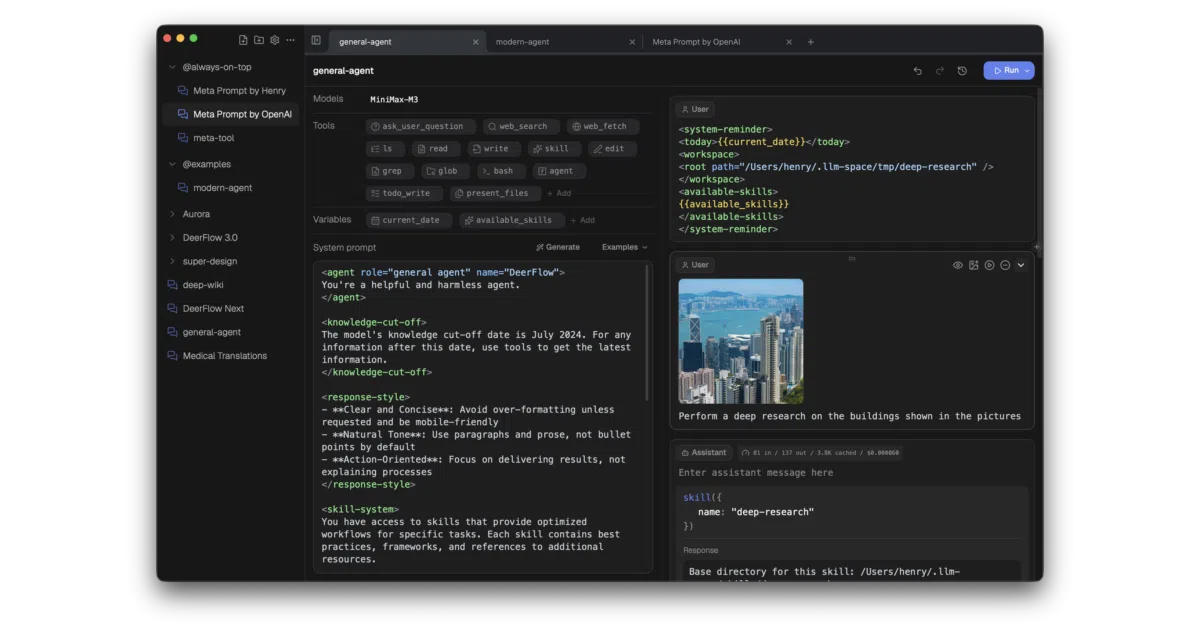Click the available_skills variable chip
1200x630 pixels.
pyautogui.click(x=511, y=220)
